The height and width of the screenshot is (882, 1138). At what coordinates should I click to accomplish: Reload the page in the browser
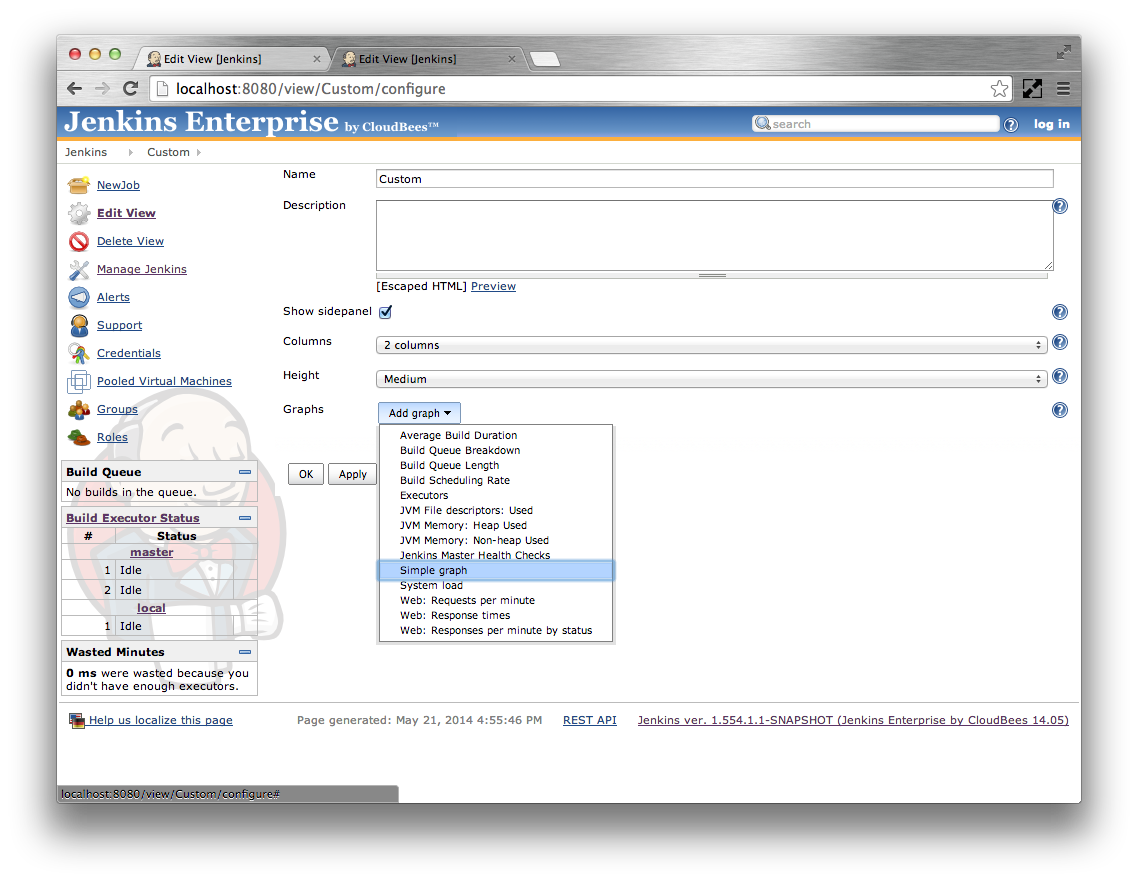131,89
